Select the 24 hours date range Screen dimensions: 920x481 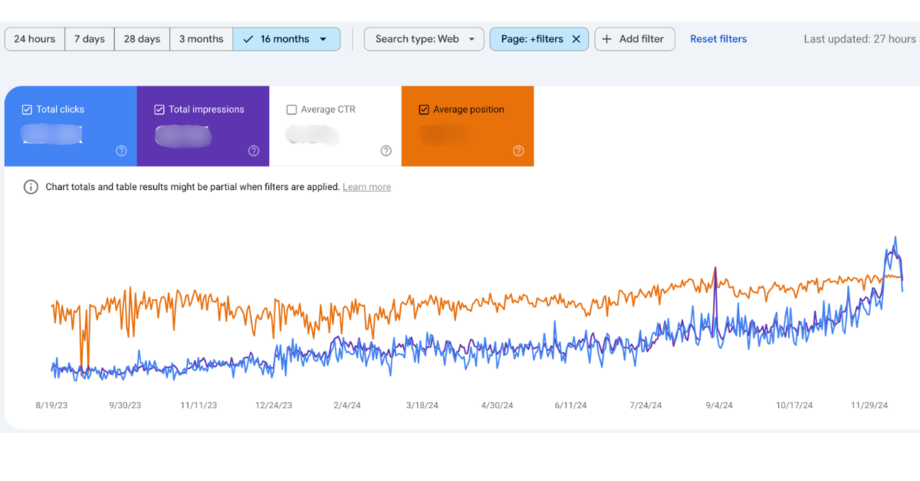35,39
